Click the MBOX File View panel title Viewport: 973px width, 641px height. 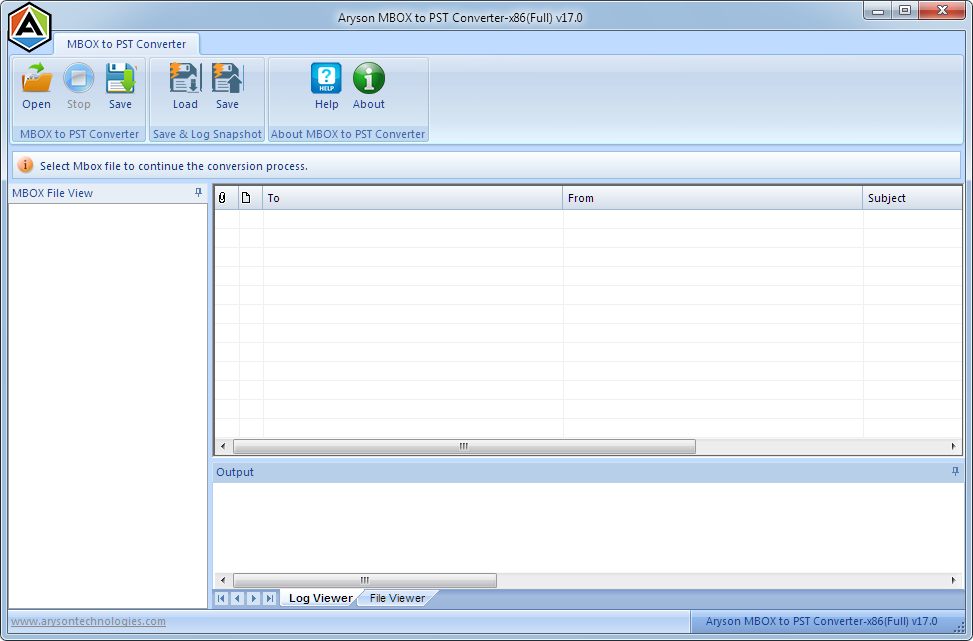[x=52, y=193]
